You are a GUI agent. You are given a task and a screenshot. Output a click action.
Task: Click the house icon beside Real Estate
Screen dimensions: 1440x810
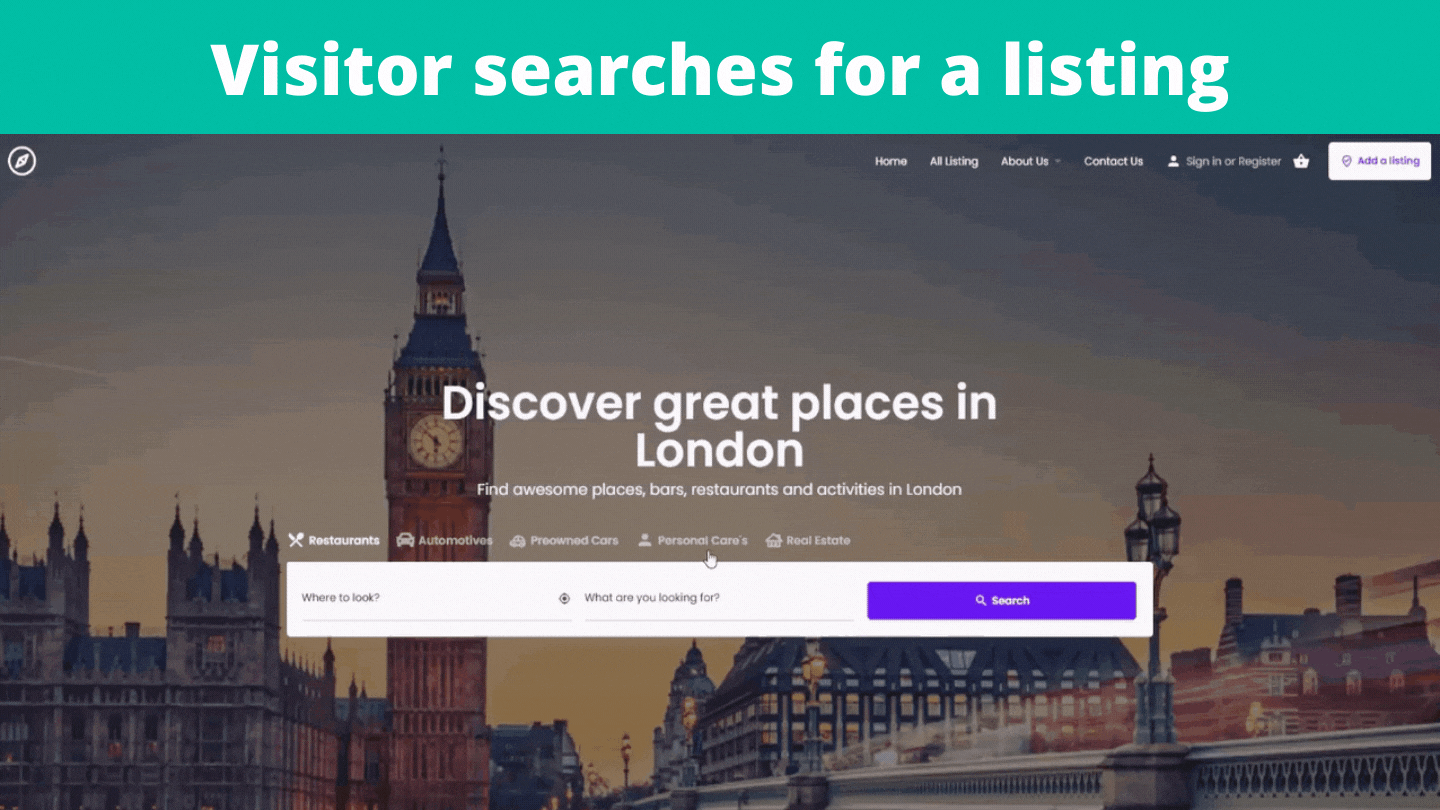pyautogui.click(x=773, y=540)
